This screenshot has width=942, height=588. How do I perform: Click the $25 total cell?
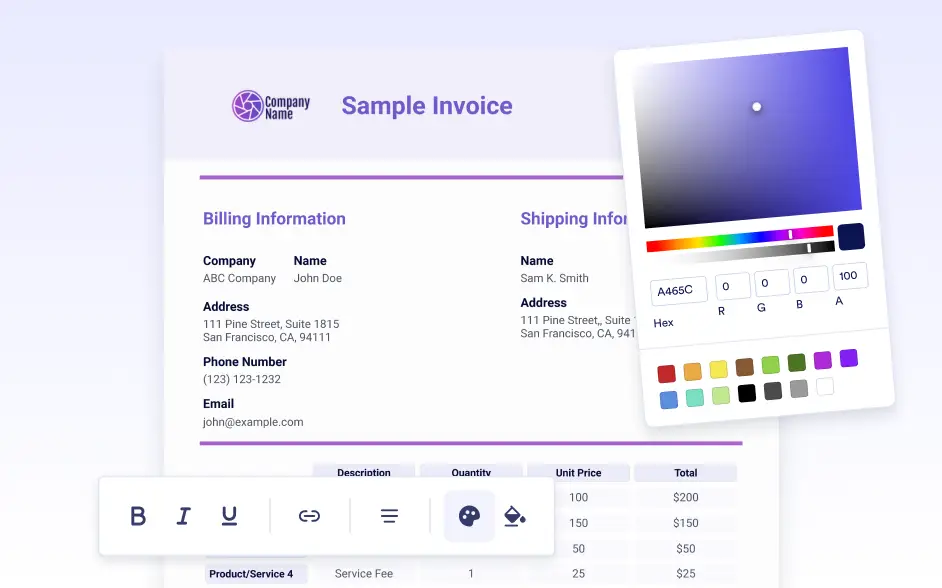685,574
